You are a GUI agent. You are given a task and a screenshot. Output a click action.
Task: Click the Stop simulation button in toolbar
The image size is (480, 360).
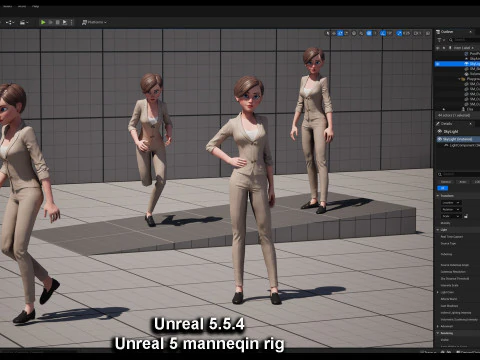pyautogui.click(x=57, y=22)
